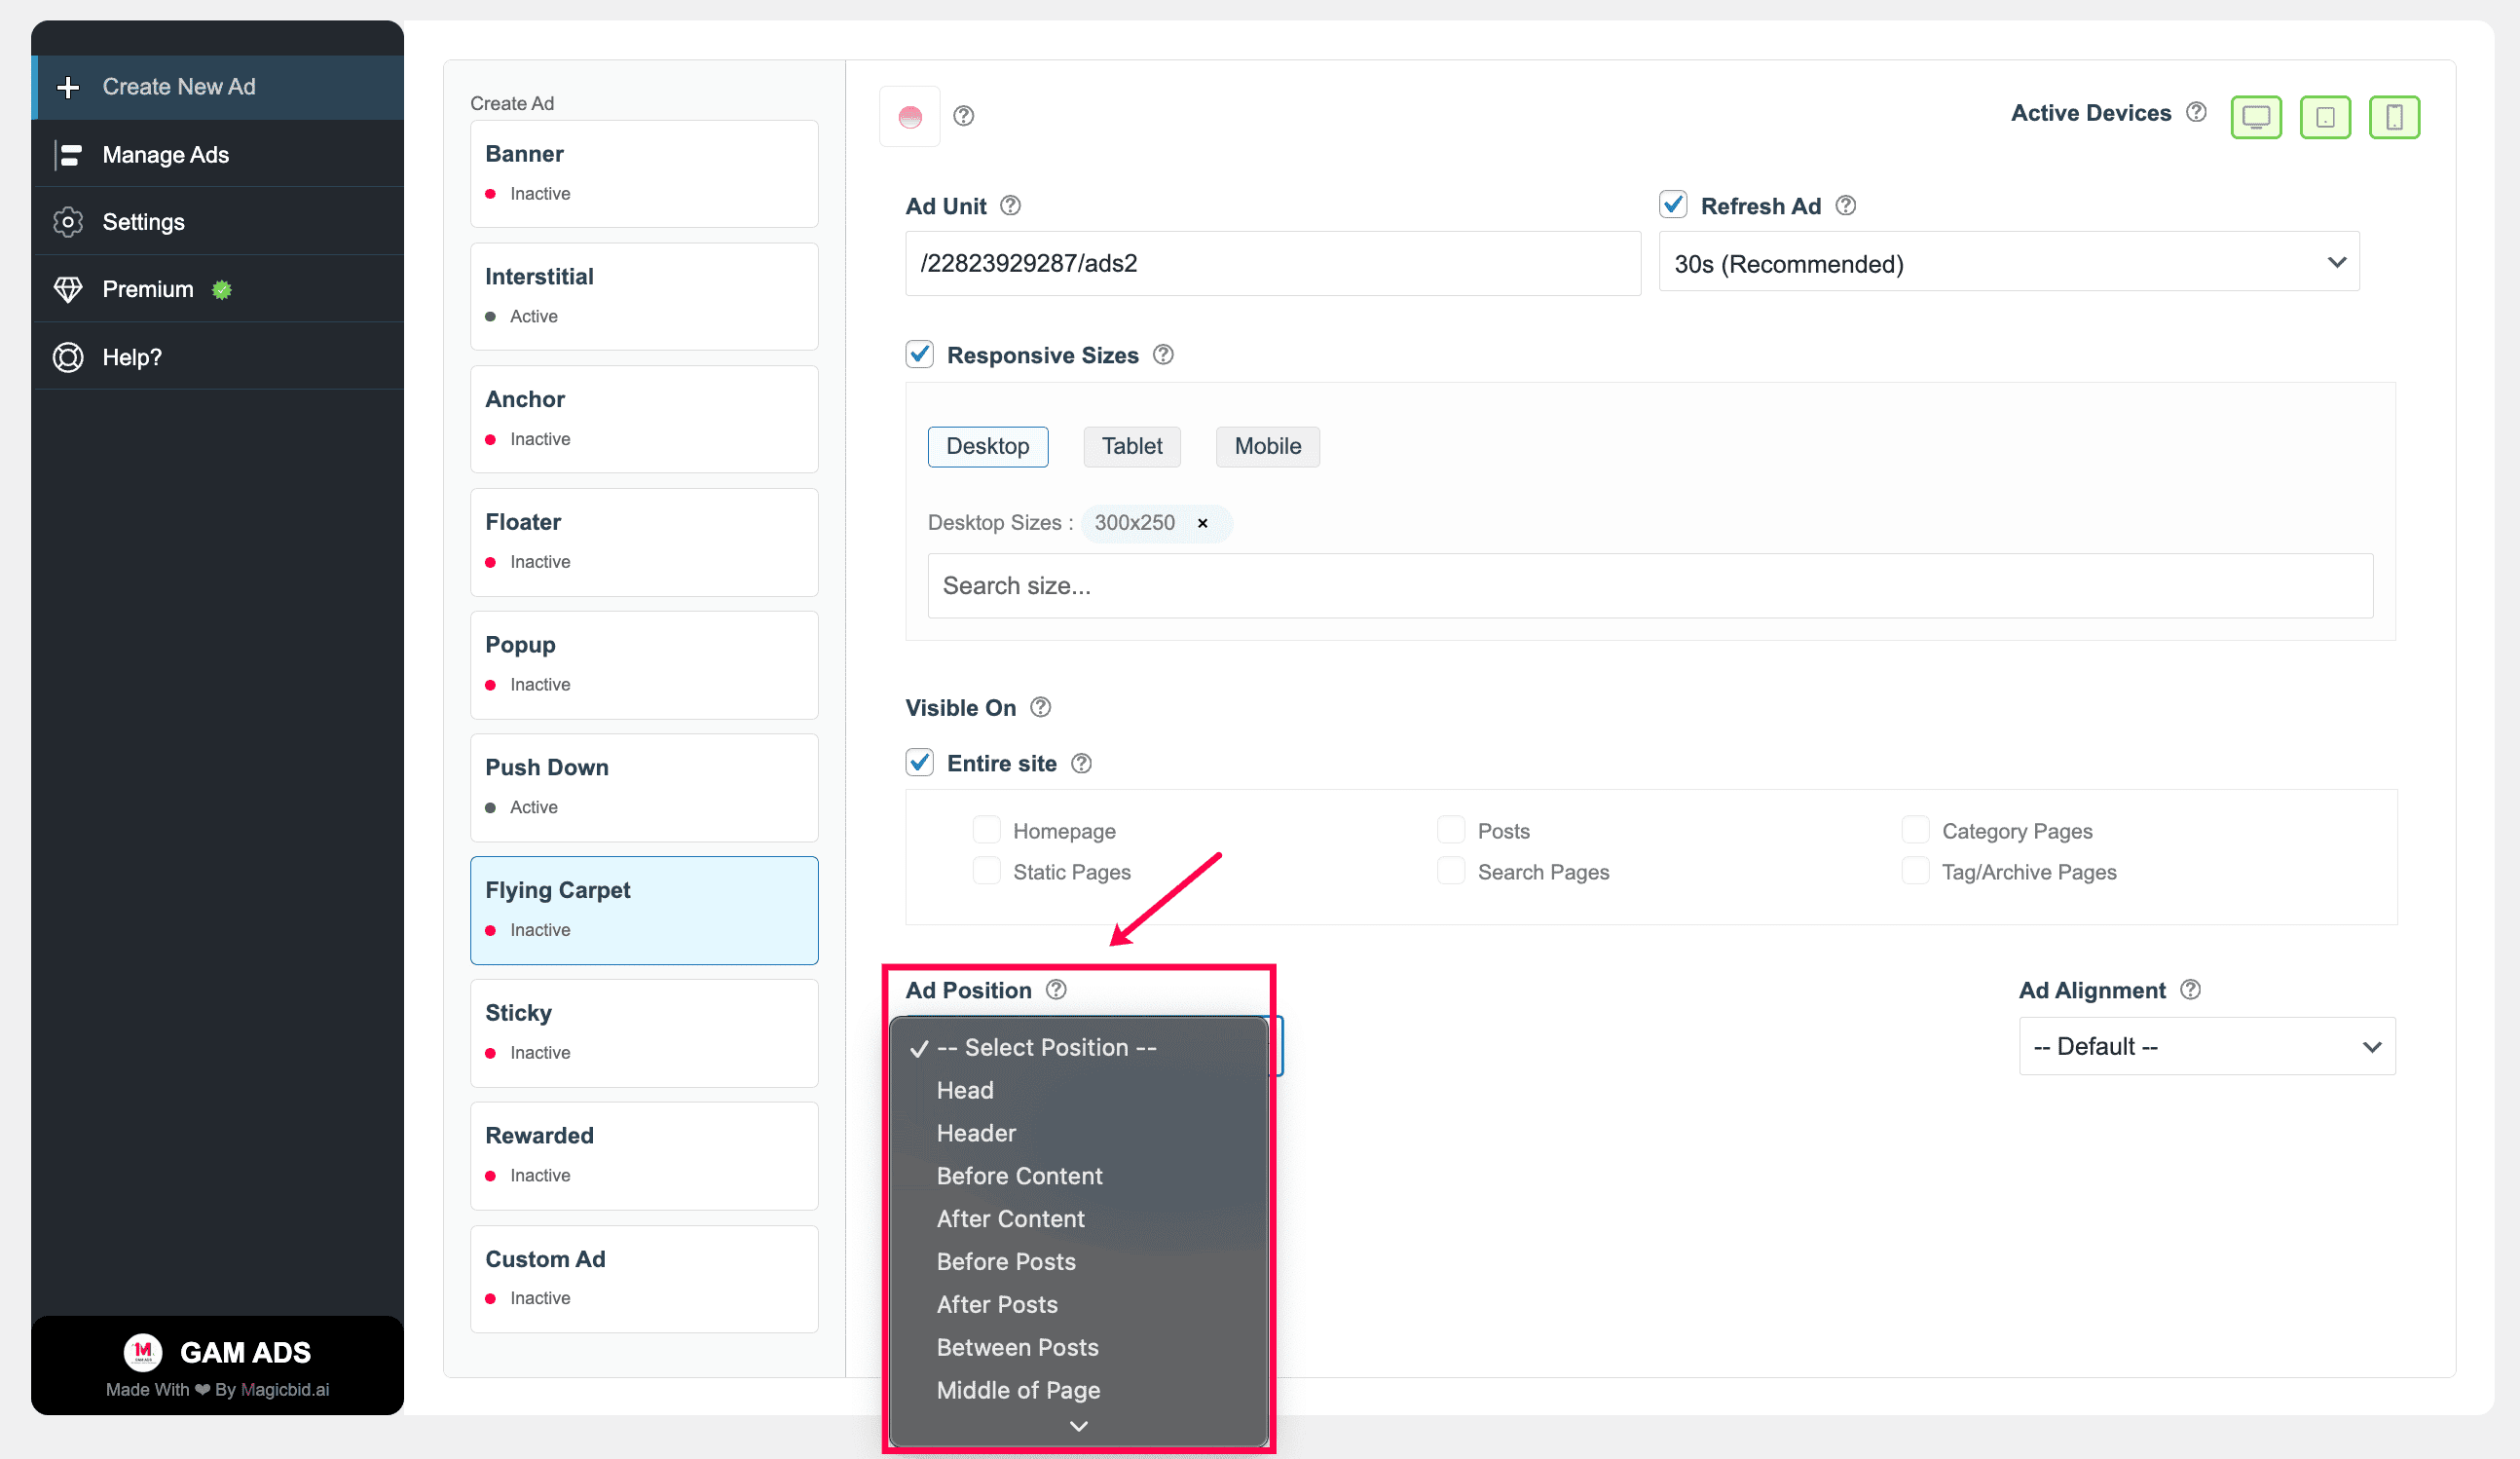Viewport: 2520px width, 1459px height.
Task: Click the Settings gear icon
Action: point(68,222)
